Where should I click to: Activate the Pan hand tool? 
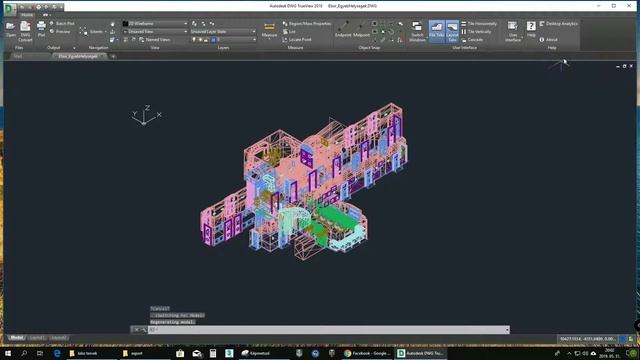click(113, 24)
